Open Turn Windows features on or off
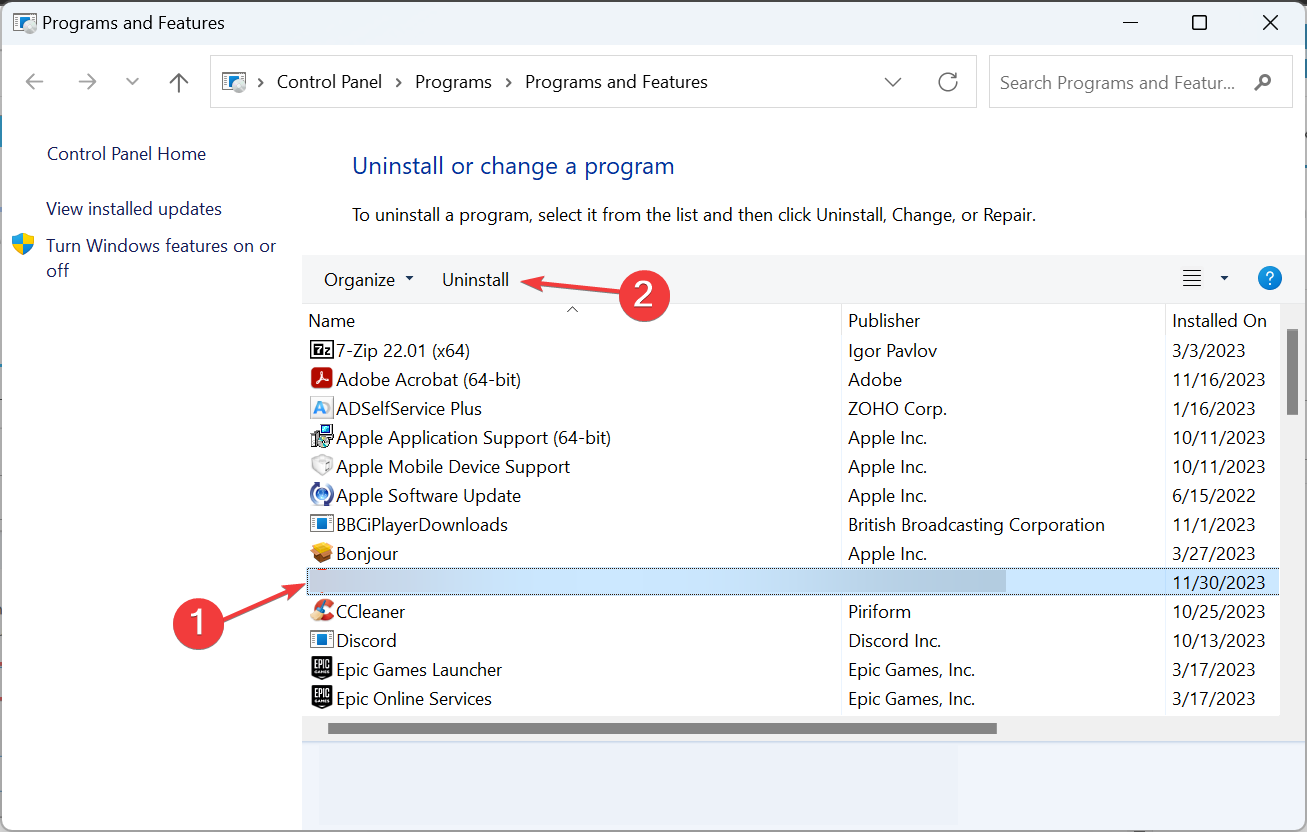This screenshot has width=1307, height=832. tap(161, 258)
